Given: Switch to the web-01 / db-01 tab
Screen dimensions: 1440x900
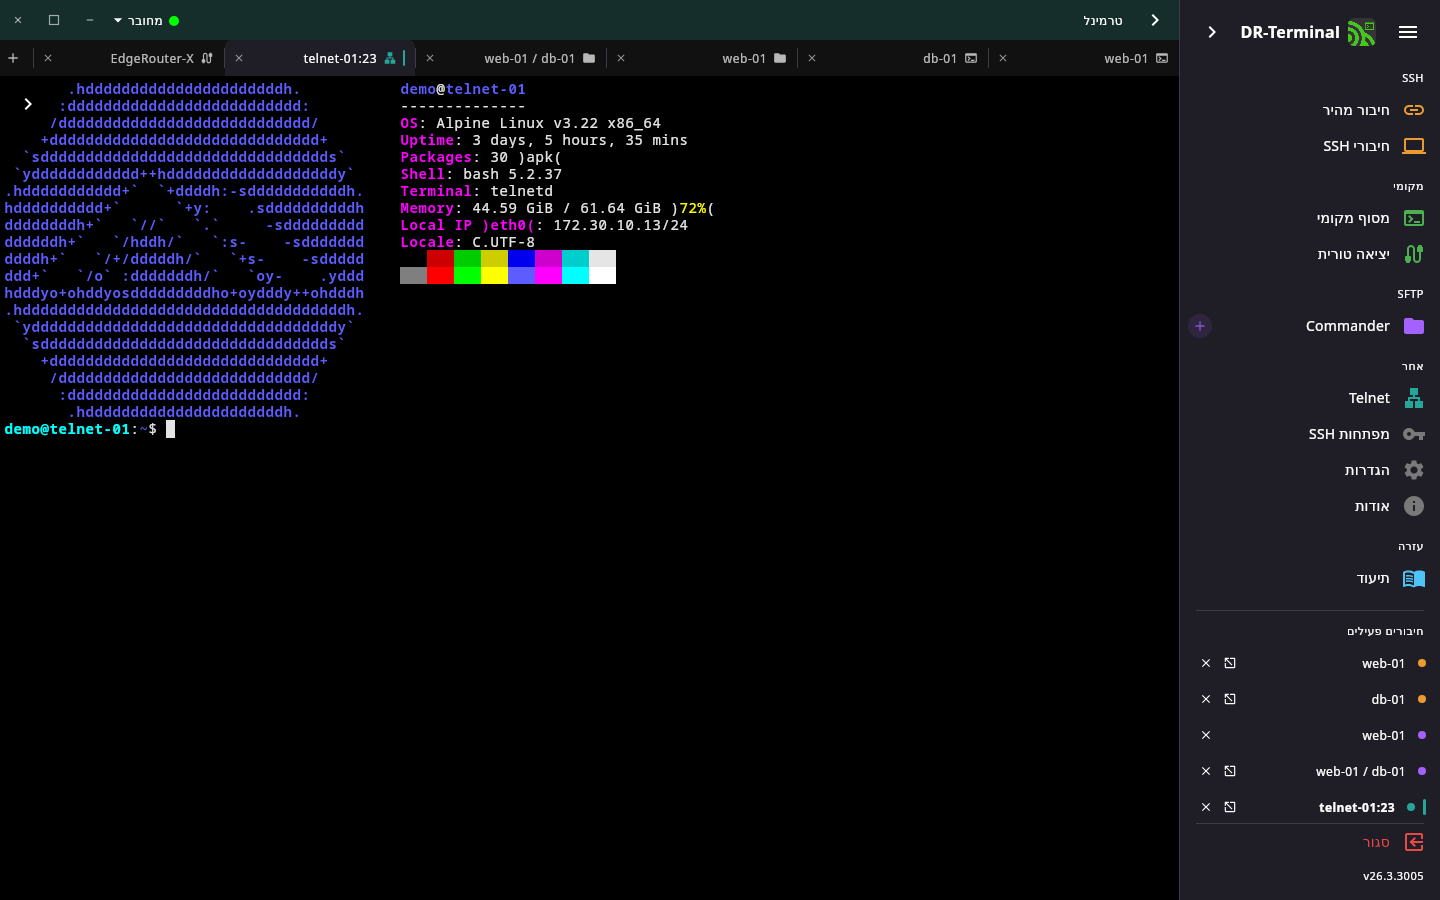Looking at the screenshot, I should click(512, 58).
